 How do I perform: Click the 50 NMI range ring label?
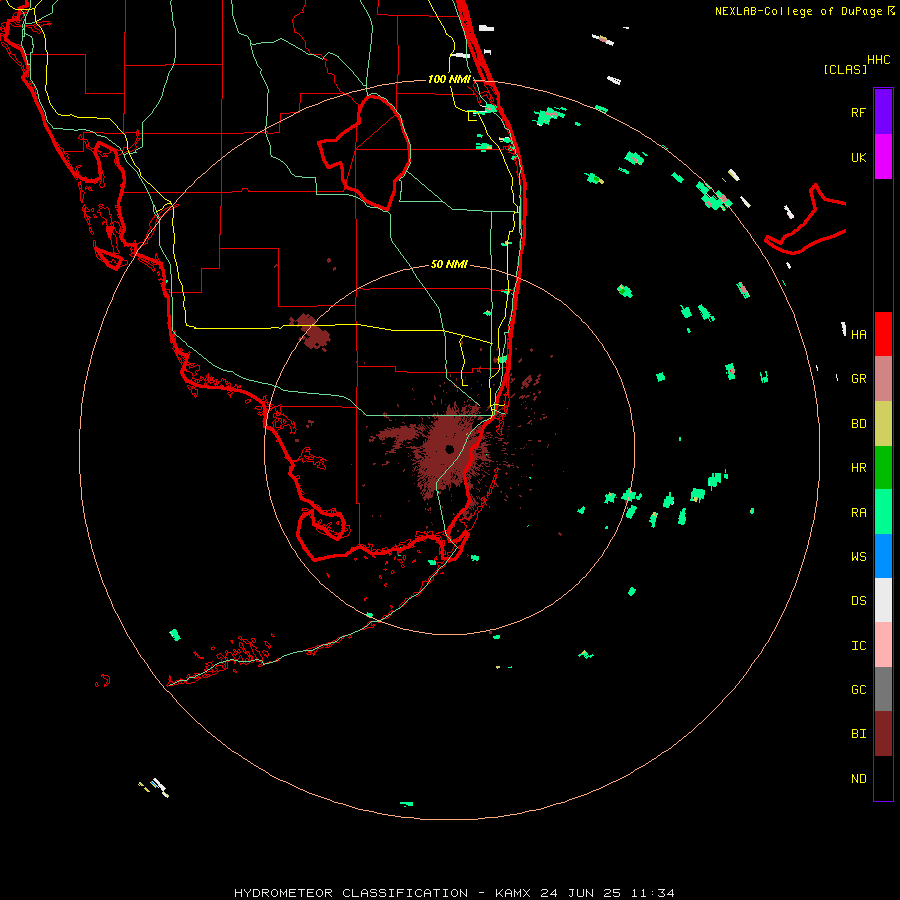(449, 264)
